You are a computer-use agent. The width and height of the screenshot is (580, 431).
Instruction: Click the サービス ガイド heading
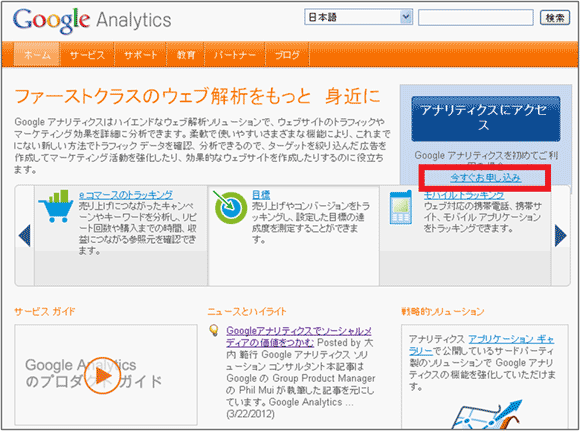coord(45,312)
